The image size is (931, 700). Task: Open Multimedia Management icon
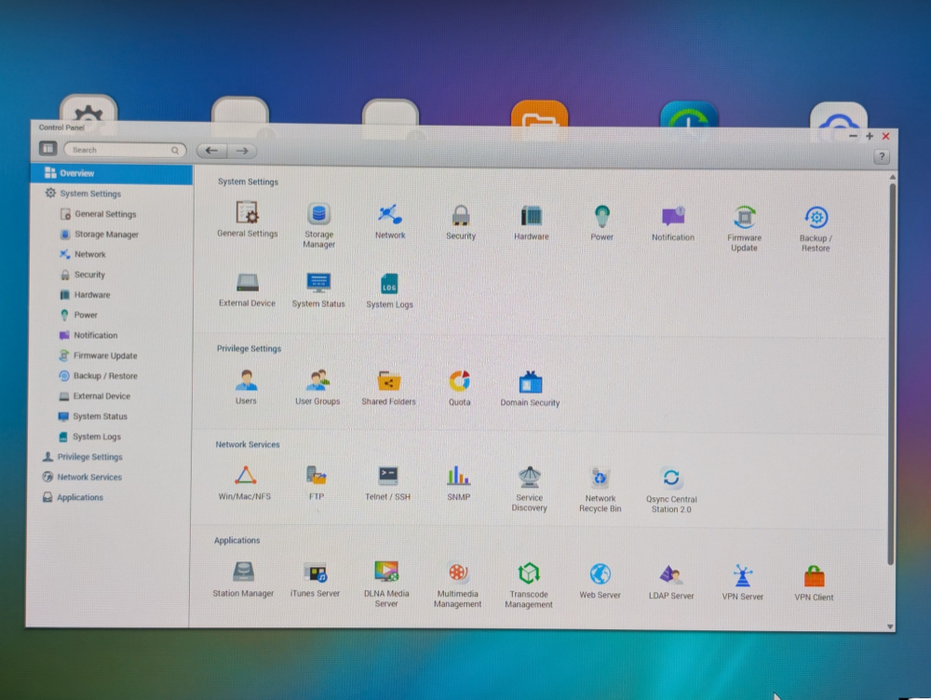pos(458,573)
